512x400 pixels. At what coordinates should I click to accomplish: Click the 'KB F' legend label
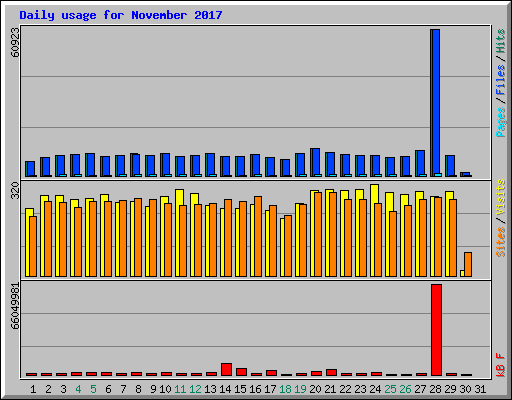click(501, 365)
